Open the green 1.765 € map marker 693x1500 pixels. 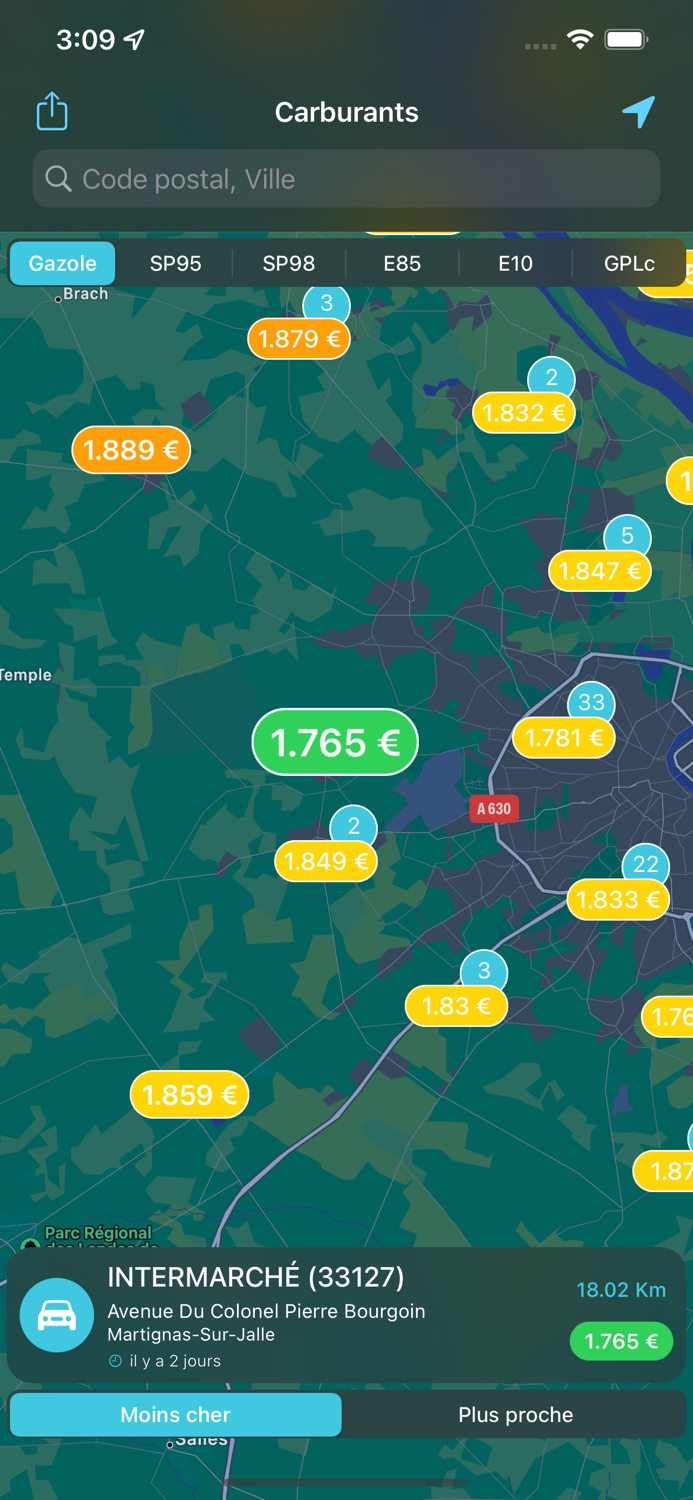point(335,742)
